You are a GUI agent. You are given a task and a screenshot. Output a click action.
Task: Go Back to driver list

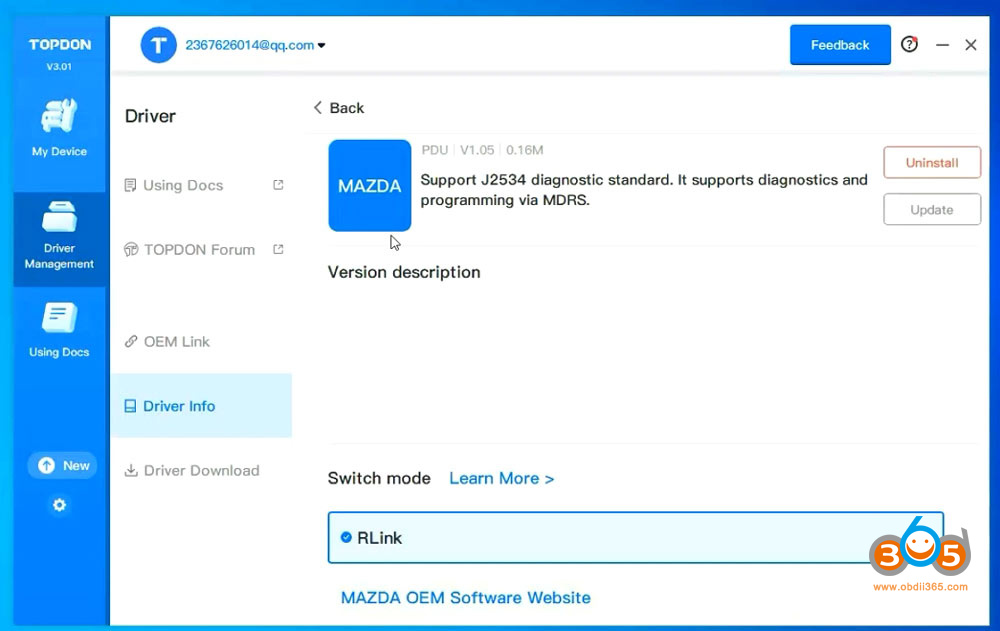pyautogui.click(x=339, y=108)
